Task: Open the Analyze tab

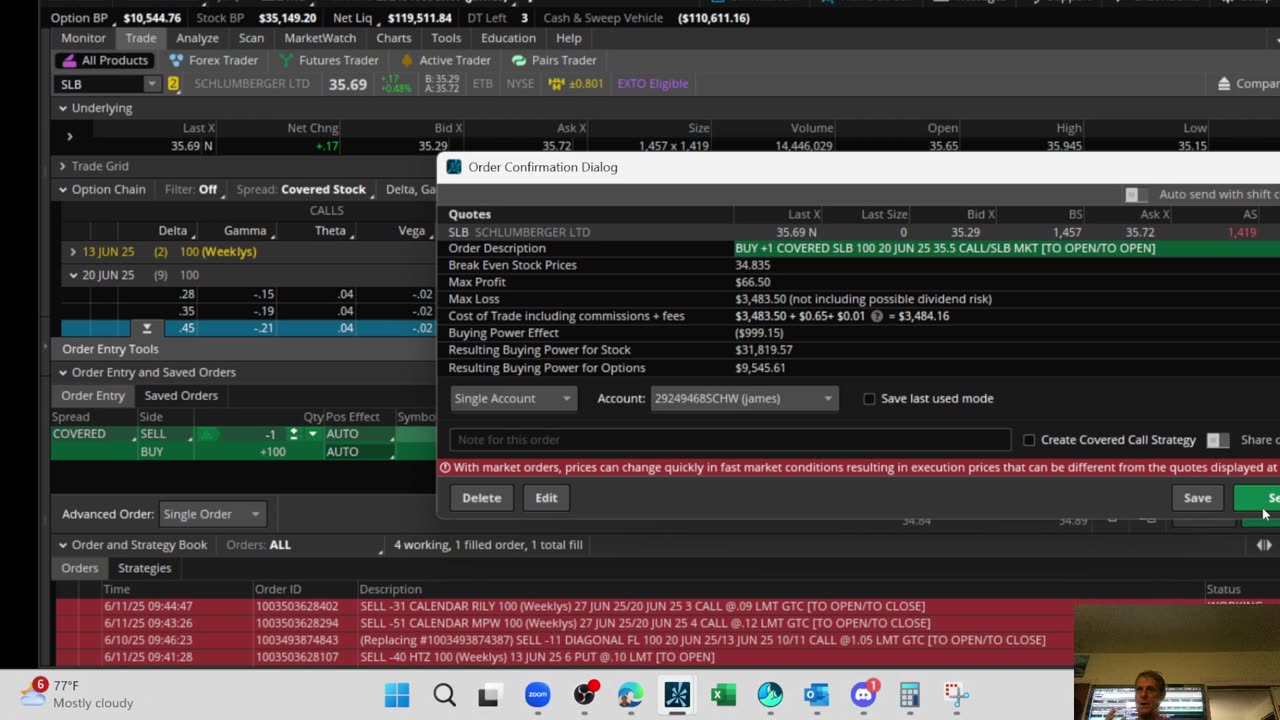Action: click(197, 38)
